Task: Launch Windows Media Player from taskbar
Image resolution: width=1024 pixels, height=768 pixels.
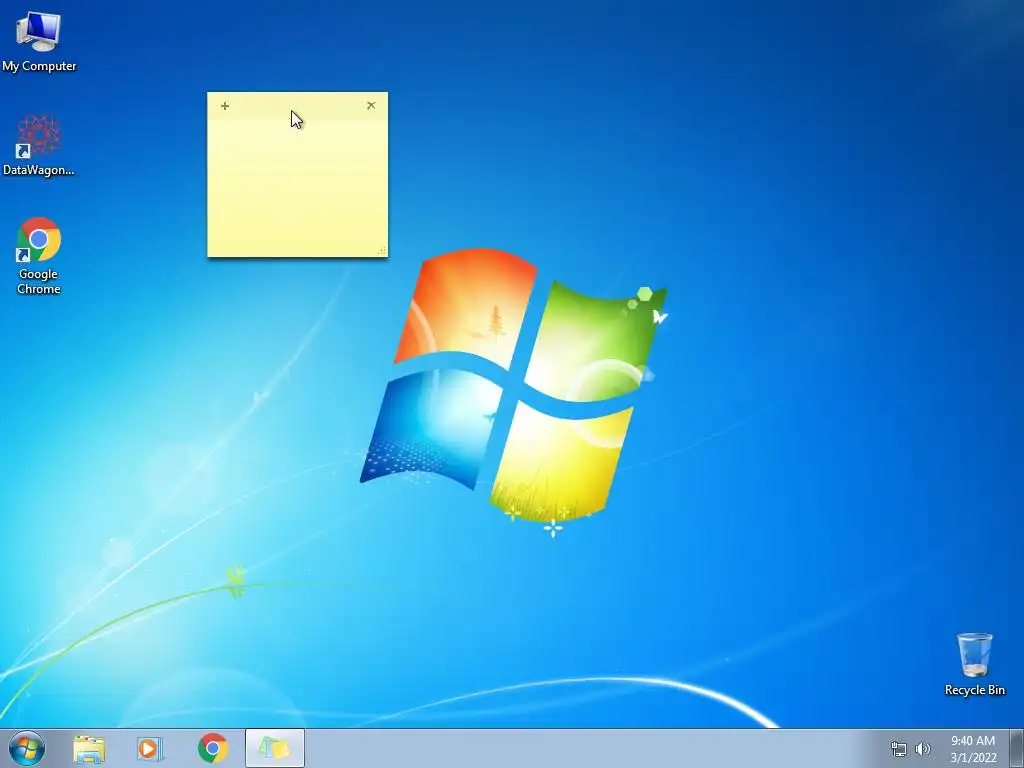Action: [x=150, y=748]
